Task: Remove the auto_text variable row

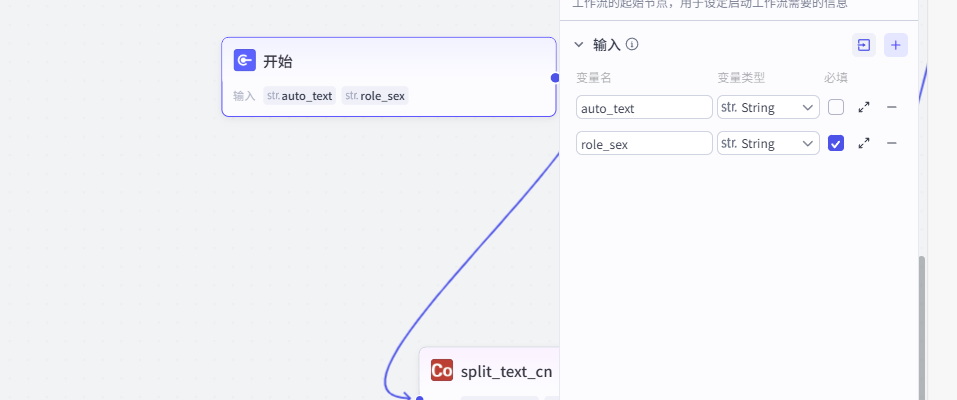Action: [891, 107]
